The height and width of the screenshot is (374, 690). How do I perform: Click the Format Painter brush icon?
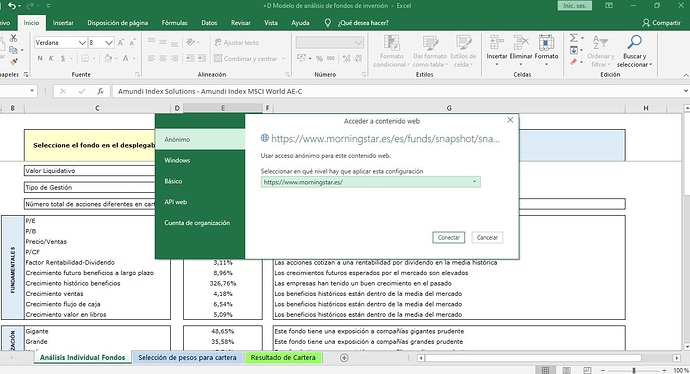[14, 62]
